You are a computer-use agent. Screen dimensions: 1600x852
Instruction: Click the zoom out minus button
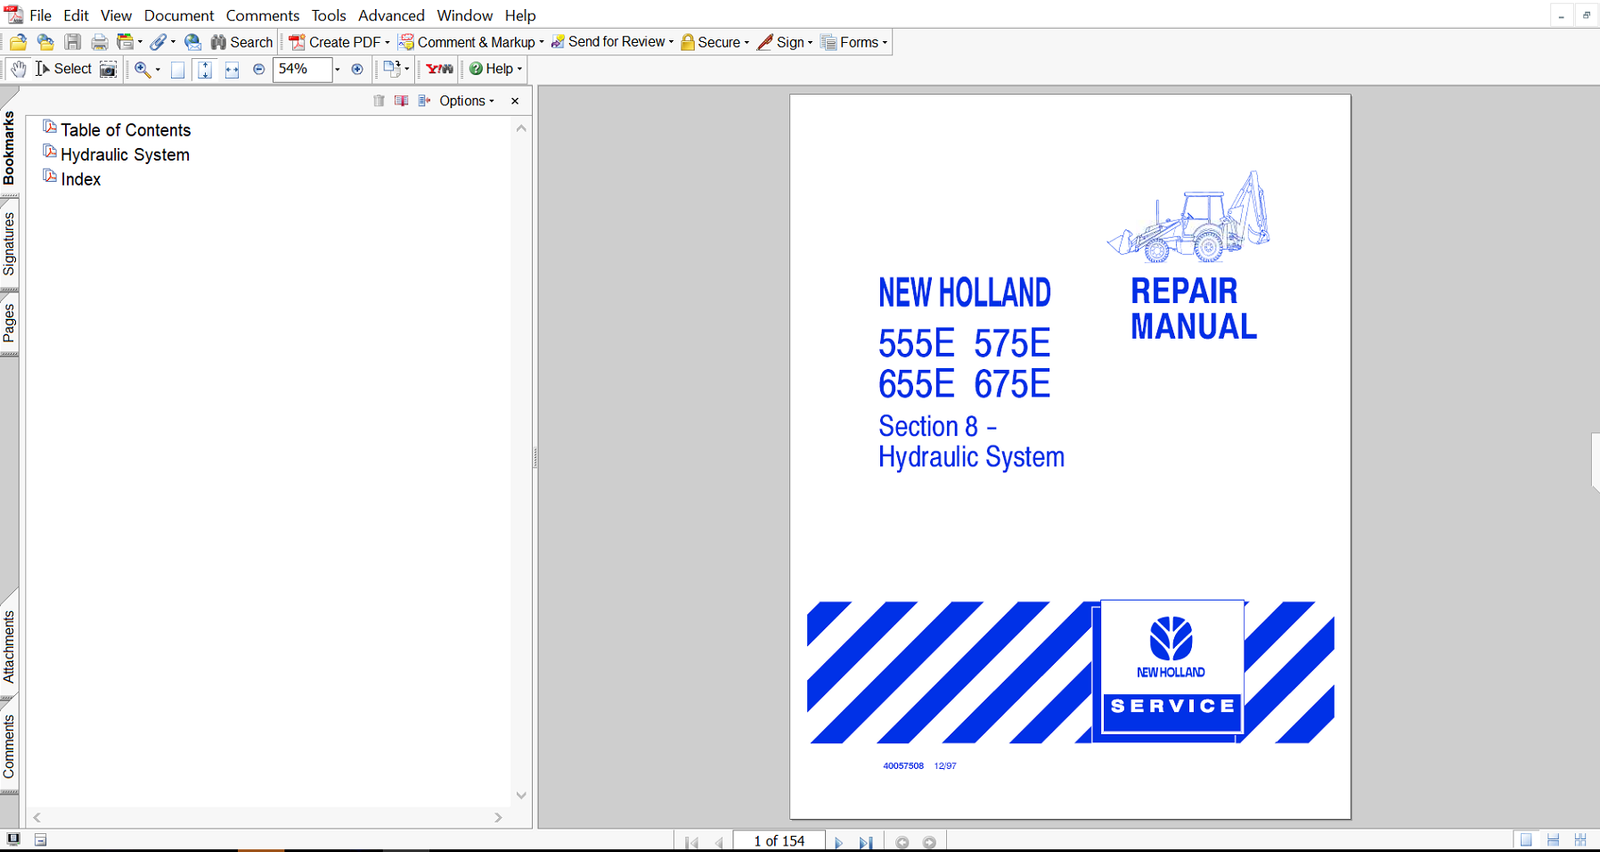(259, 69)
